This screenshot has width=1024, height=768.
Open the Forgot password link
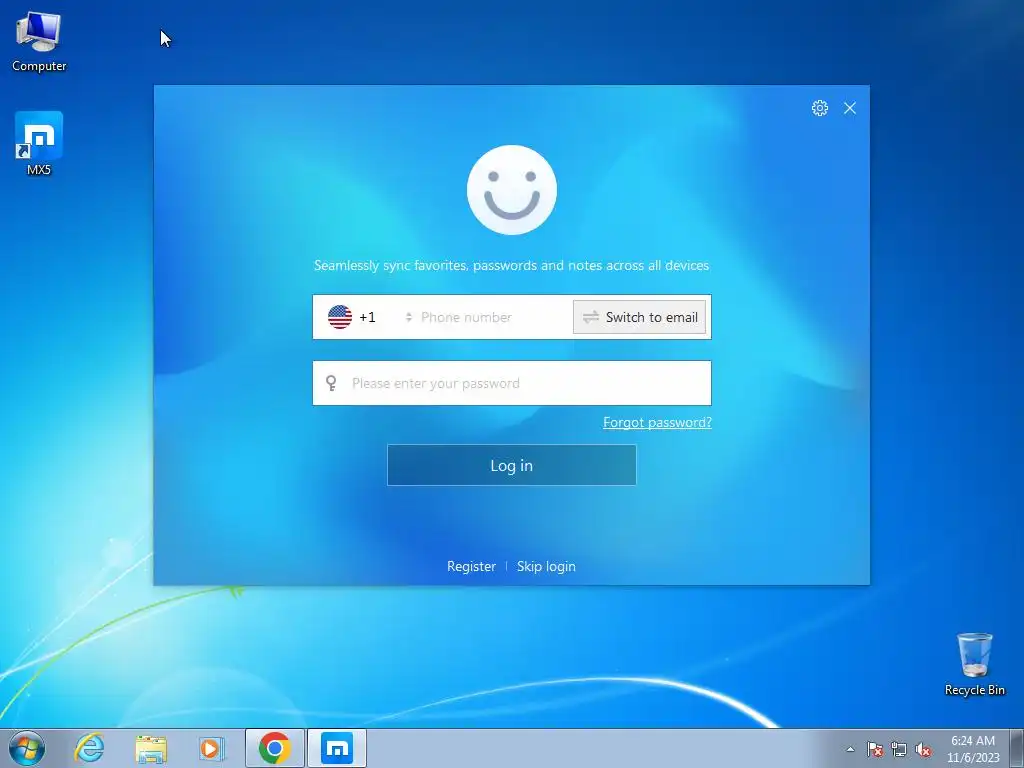[657, 423]
